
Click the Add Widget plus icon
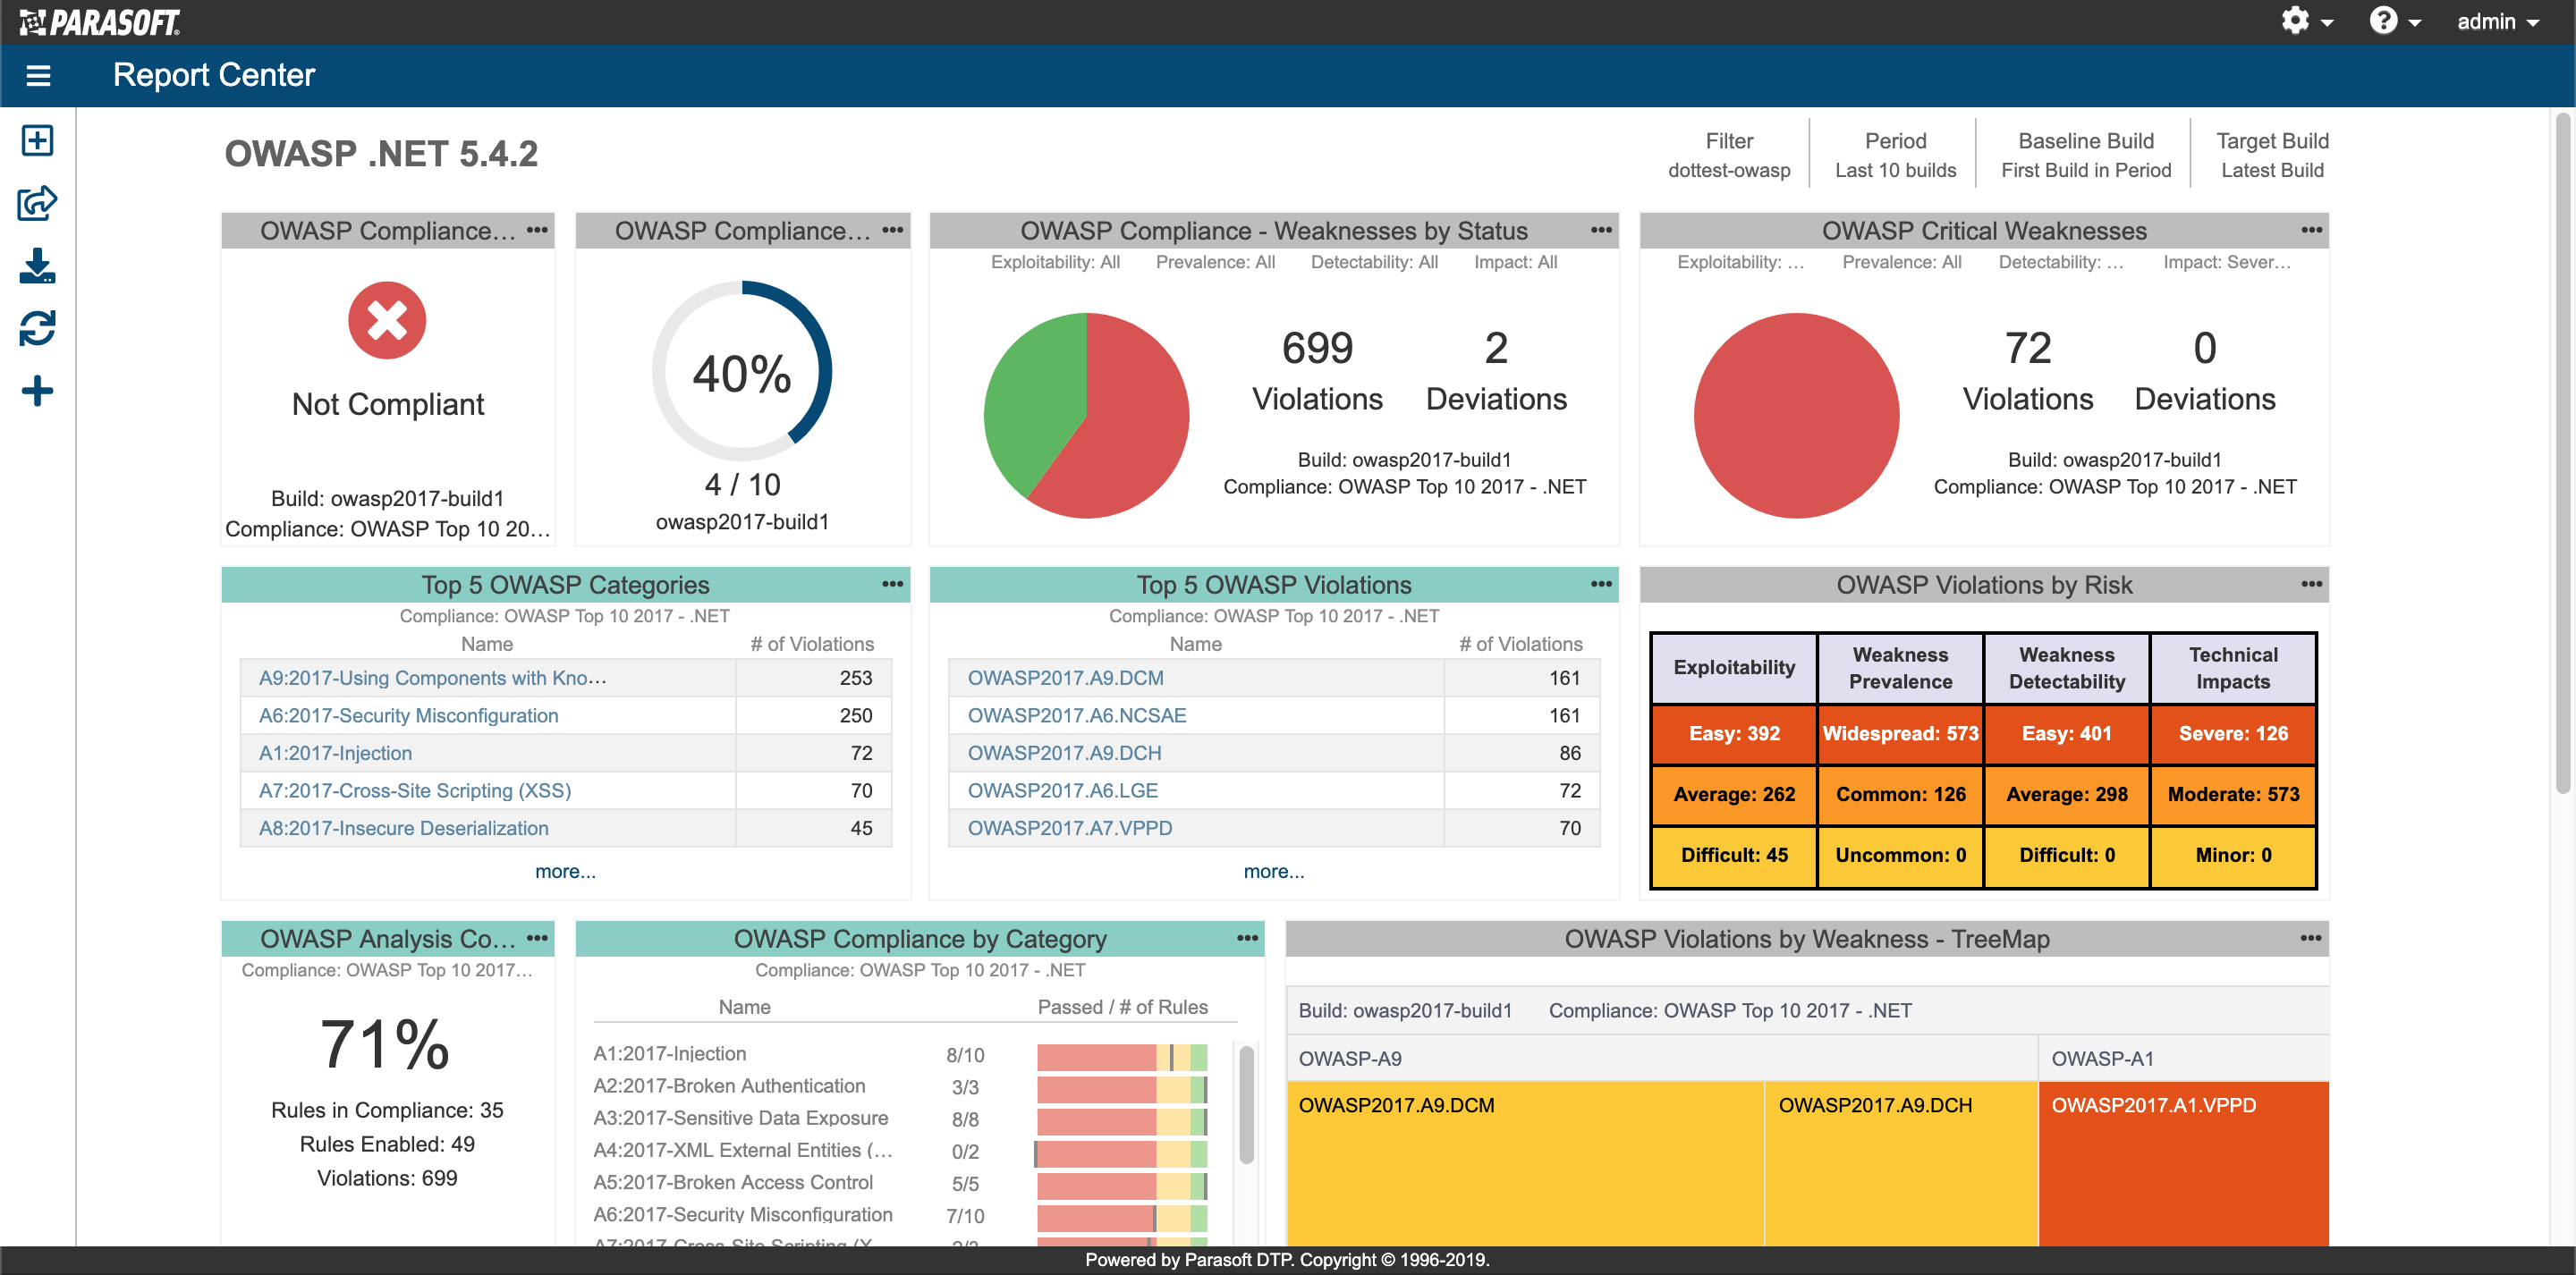point(37,391)
